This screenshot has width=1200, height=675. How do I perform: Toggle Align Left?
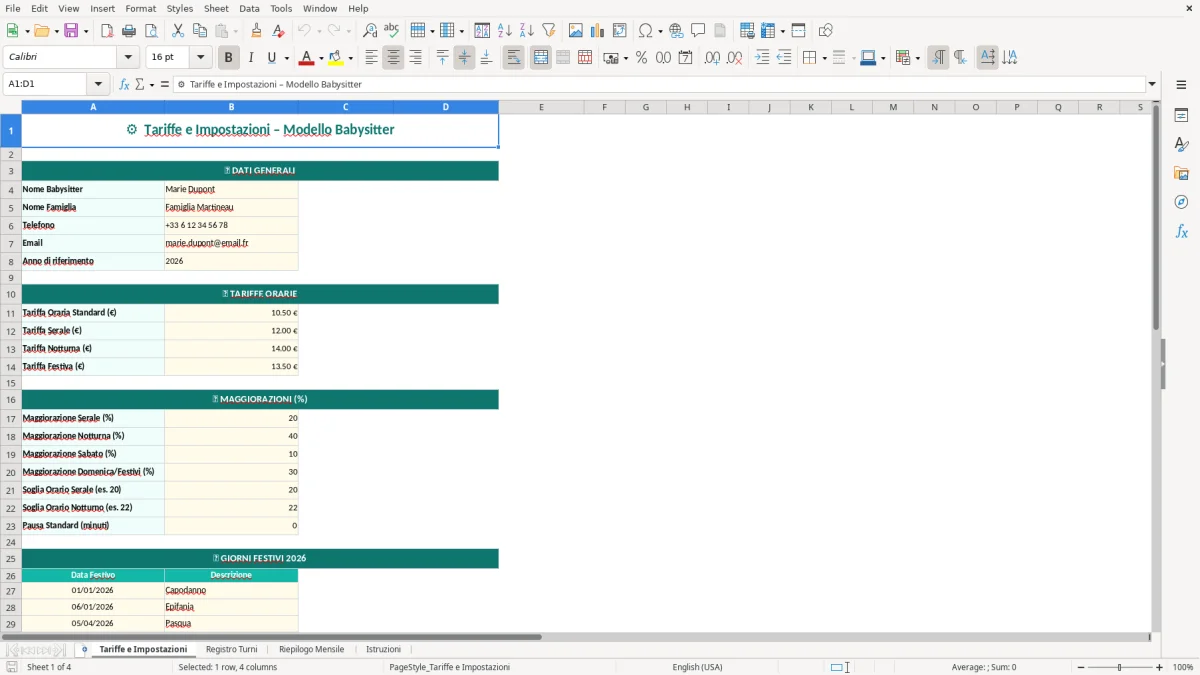coord(371,58)
